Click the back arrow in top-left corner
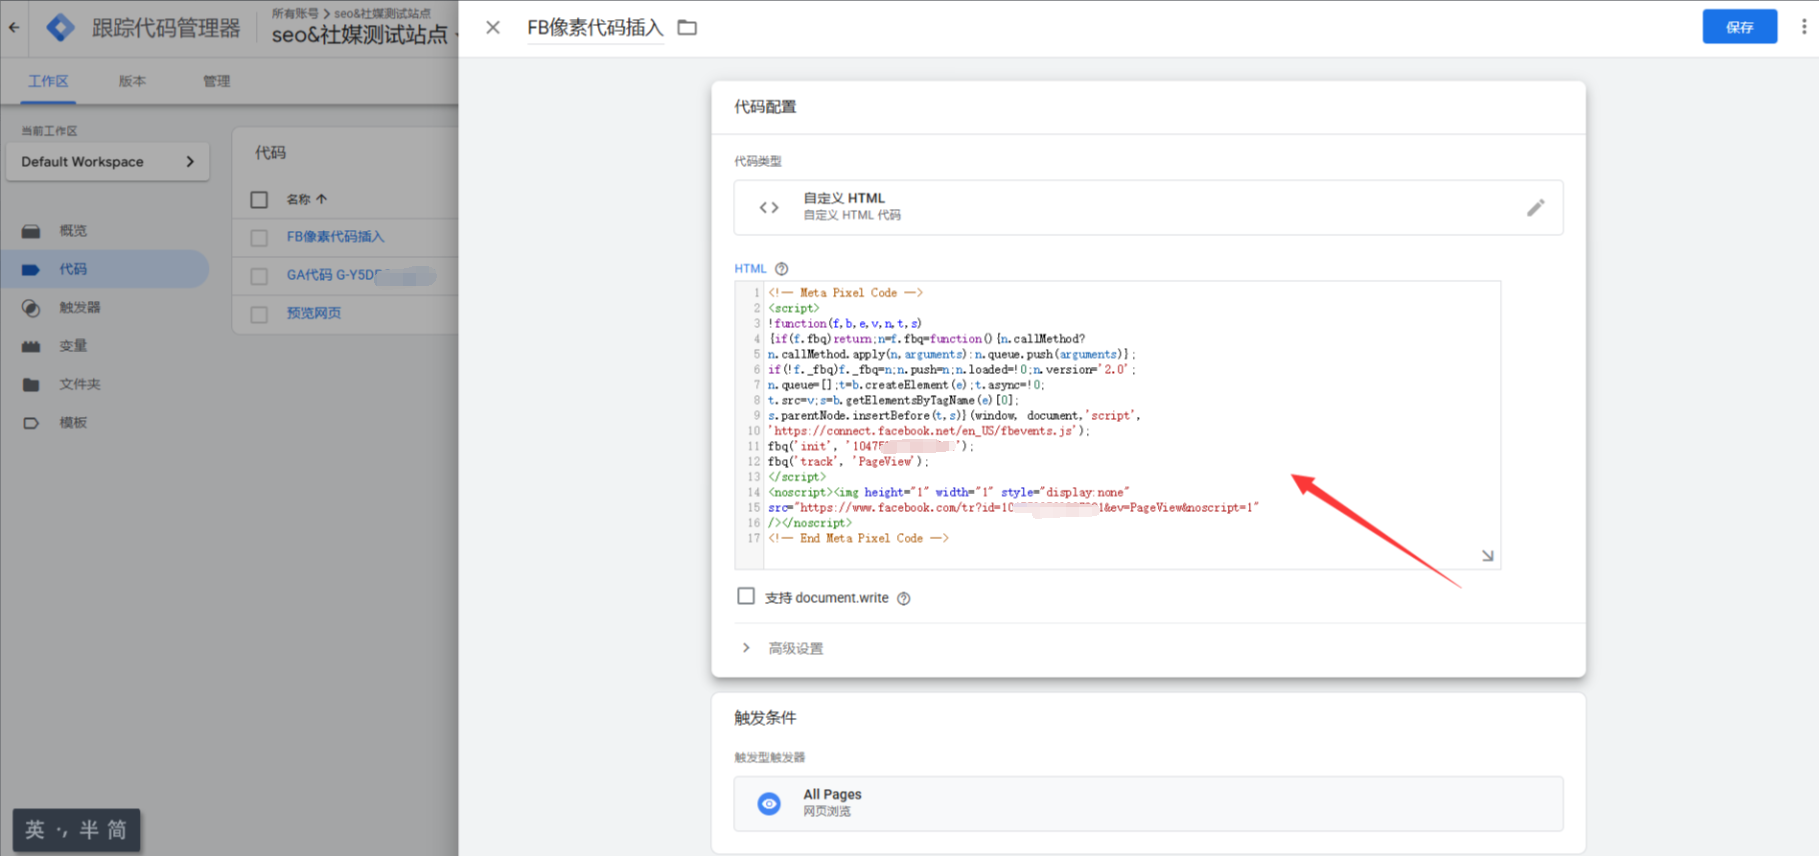Viewport: 1819px width, 856px height. click(14, 28)
